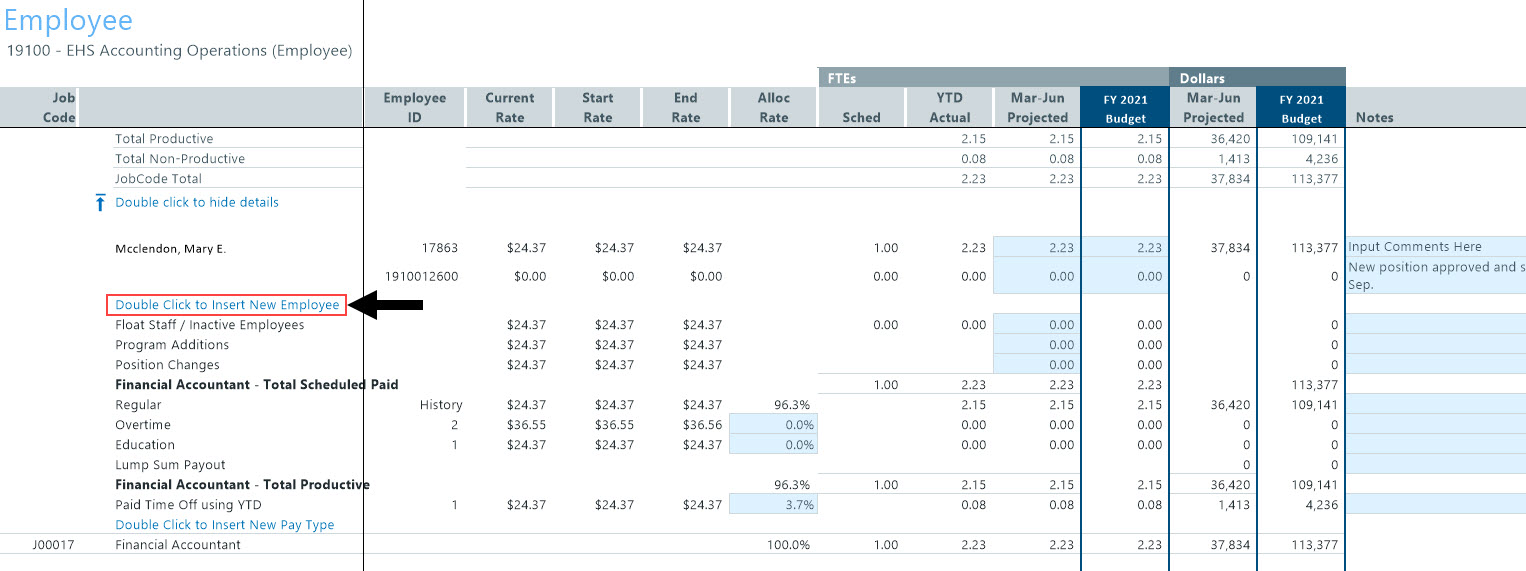Click the Notes column header
This screenshot has width=1526, height=571.
(1374, 117)
